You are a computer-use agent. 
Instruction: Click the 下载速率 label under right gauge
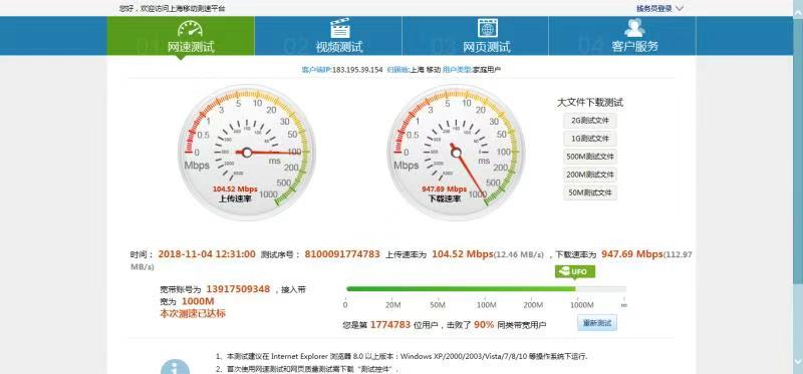(444, 198)
